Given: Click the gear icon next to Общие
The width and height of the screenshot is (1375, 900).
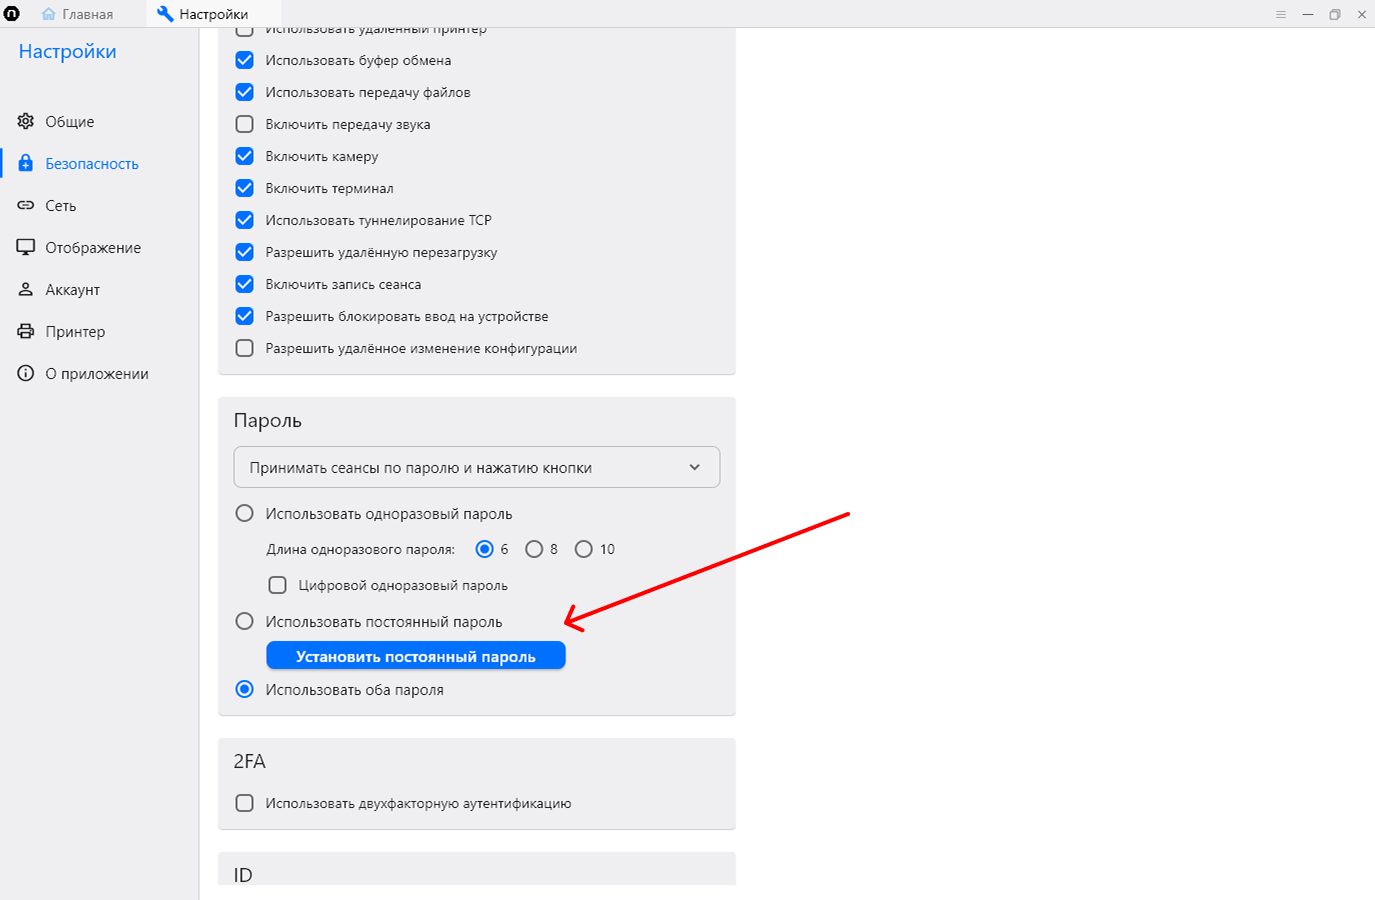Looking at the screenshot, I should tap(26, 121).
